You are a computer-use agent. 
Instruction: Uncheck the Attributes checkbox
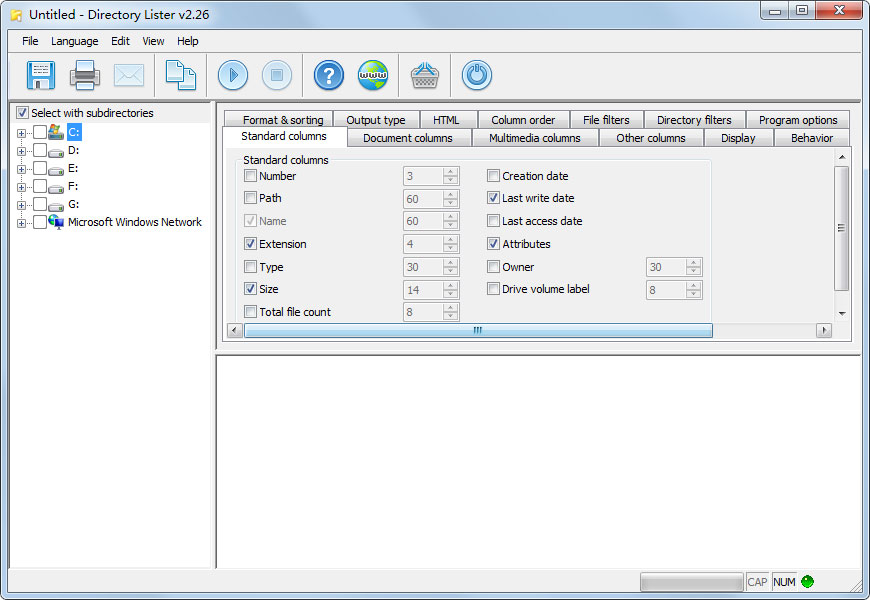[x=493, y=244]
